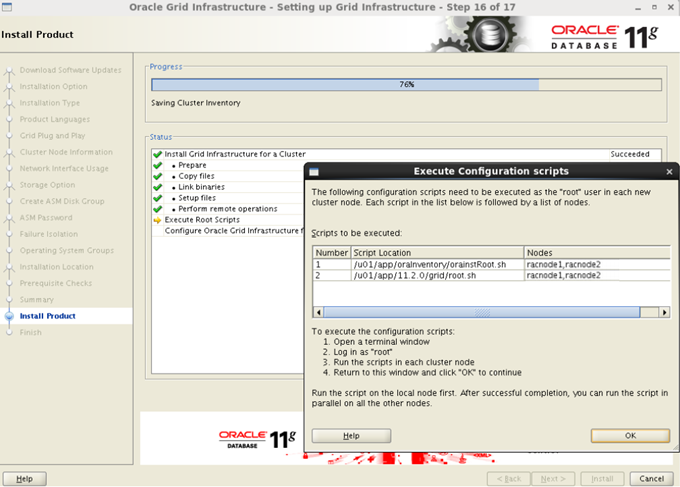Select Product Languages step
The height and width of the screenshot is (487, 680).
point(55,119)
